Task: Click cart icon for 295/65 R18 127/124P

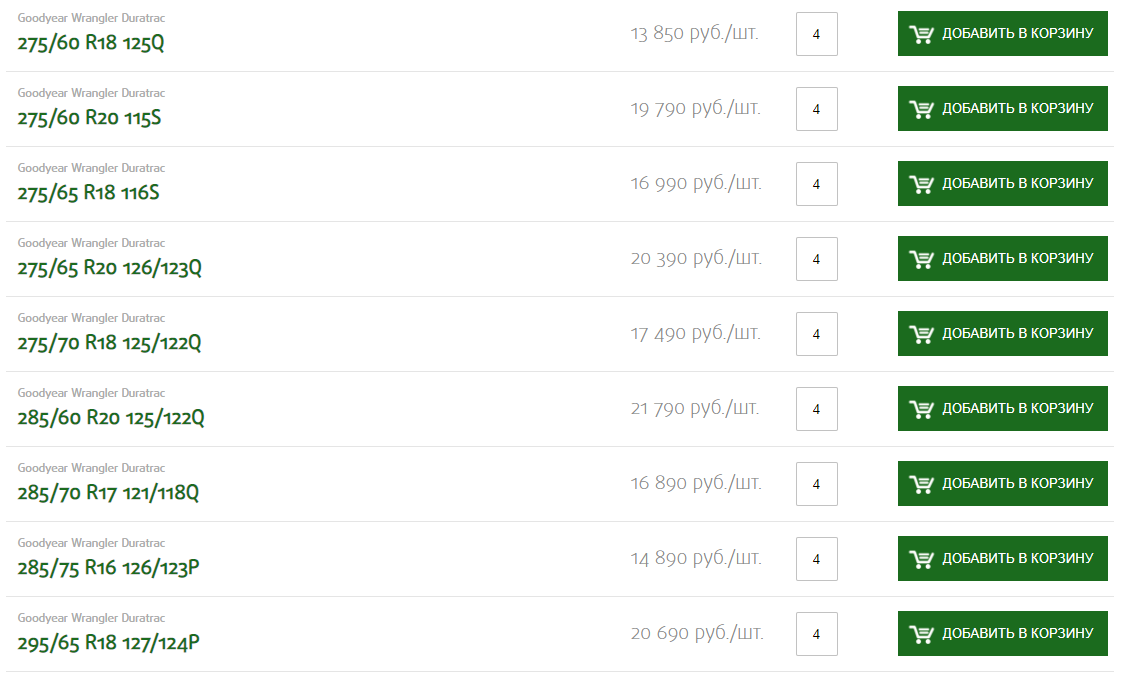Action: point(921,634)
